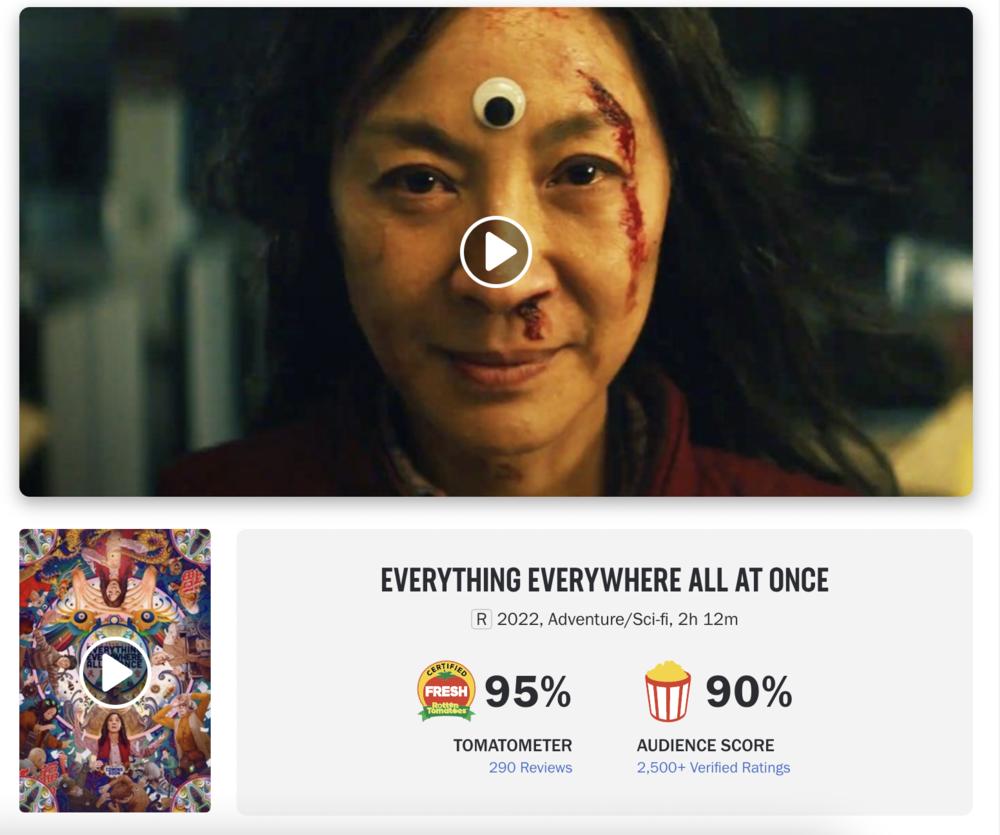Start the video on the movie poster
This screenshot has height=835, width=1000.
click(115, 672)
